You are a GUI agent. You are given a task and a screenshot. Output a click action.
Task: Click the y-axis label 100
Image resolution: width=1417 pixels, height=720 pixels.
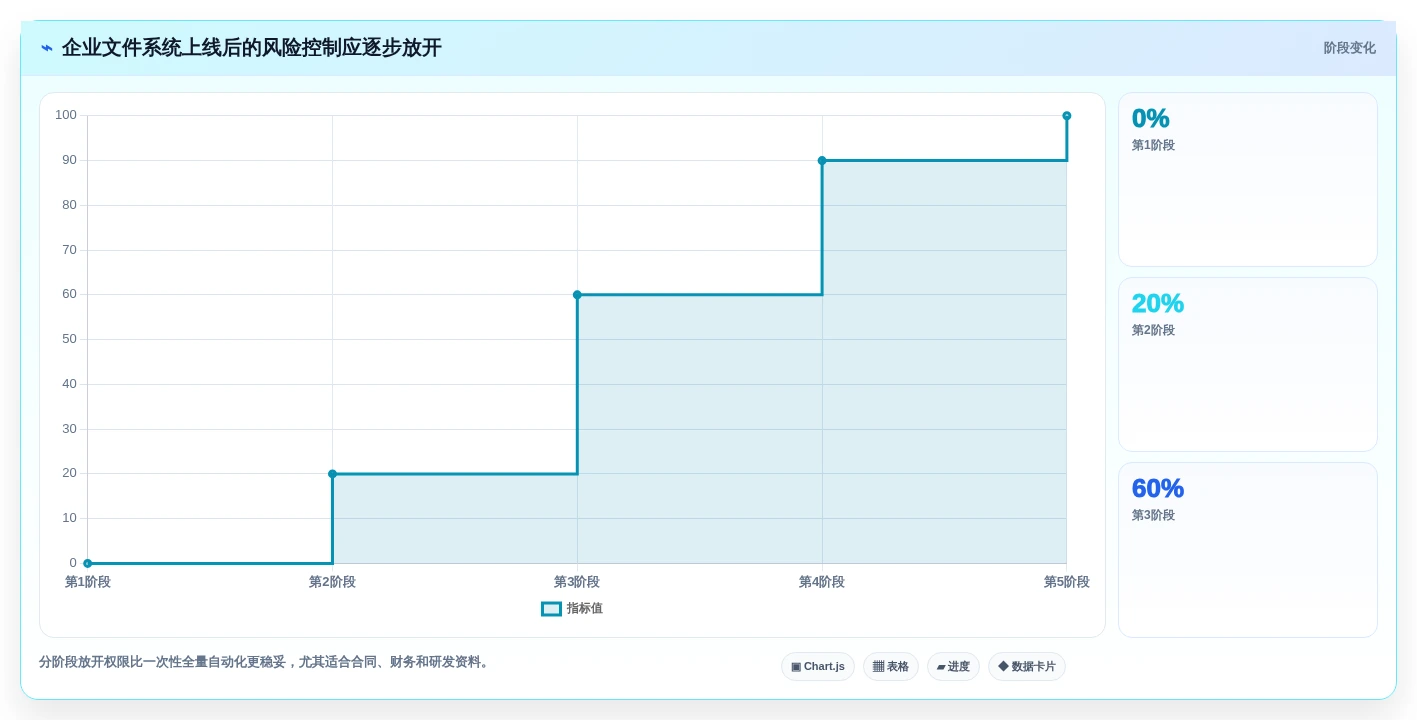tap(66, 115)
